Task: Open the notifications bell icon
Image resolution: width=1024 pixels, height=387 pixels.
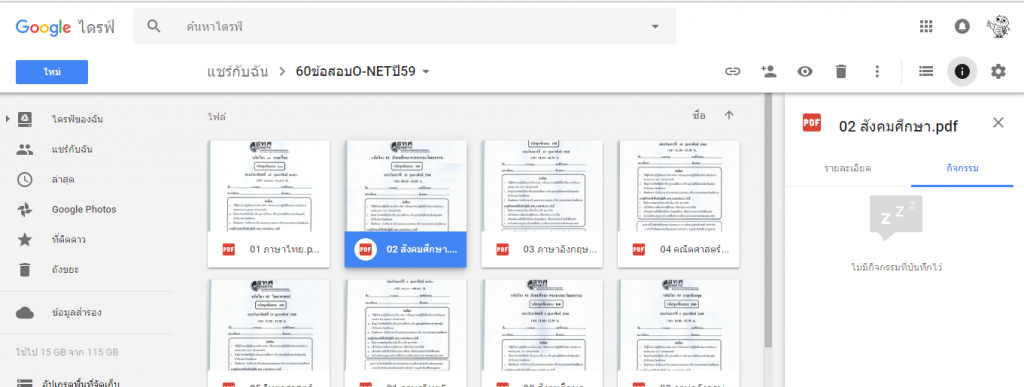Action: point(962,26)
